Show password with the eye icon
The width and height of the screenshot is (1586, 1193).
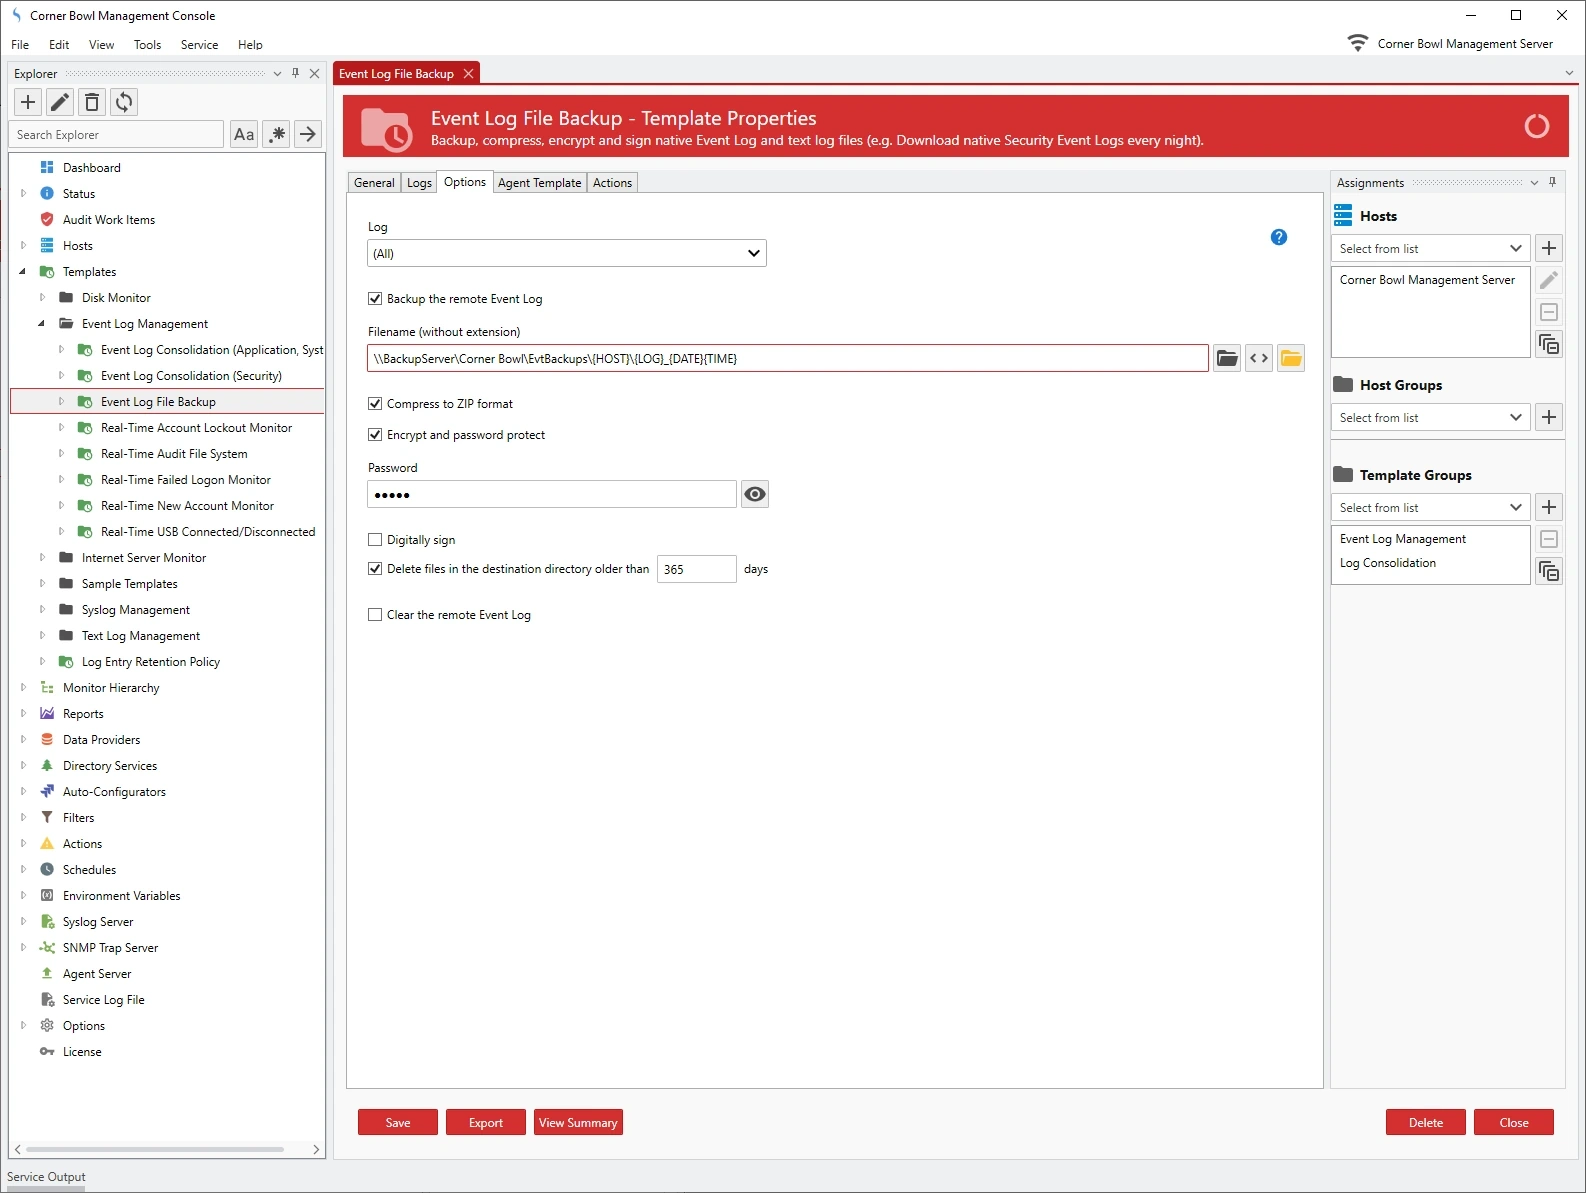[755, 494]
